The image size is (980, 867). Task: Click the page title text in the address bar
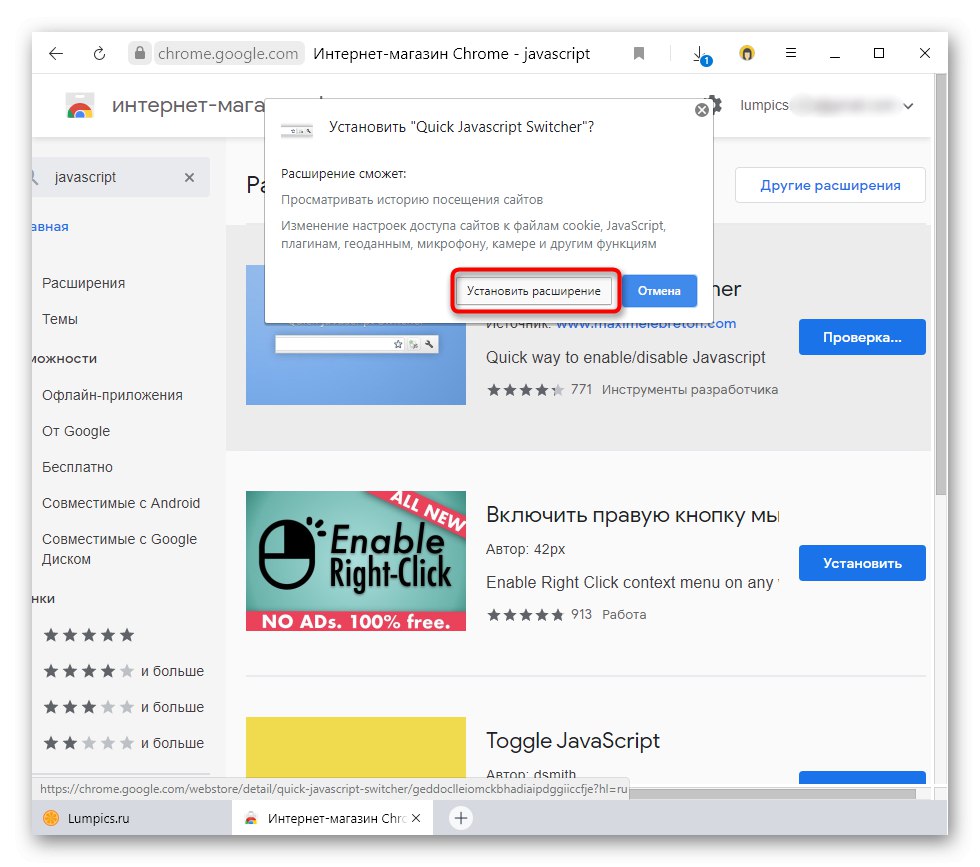pos(451,54)
